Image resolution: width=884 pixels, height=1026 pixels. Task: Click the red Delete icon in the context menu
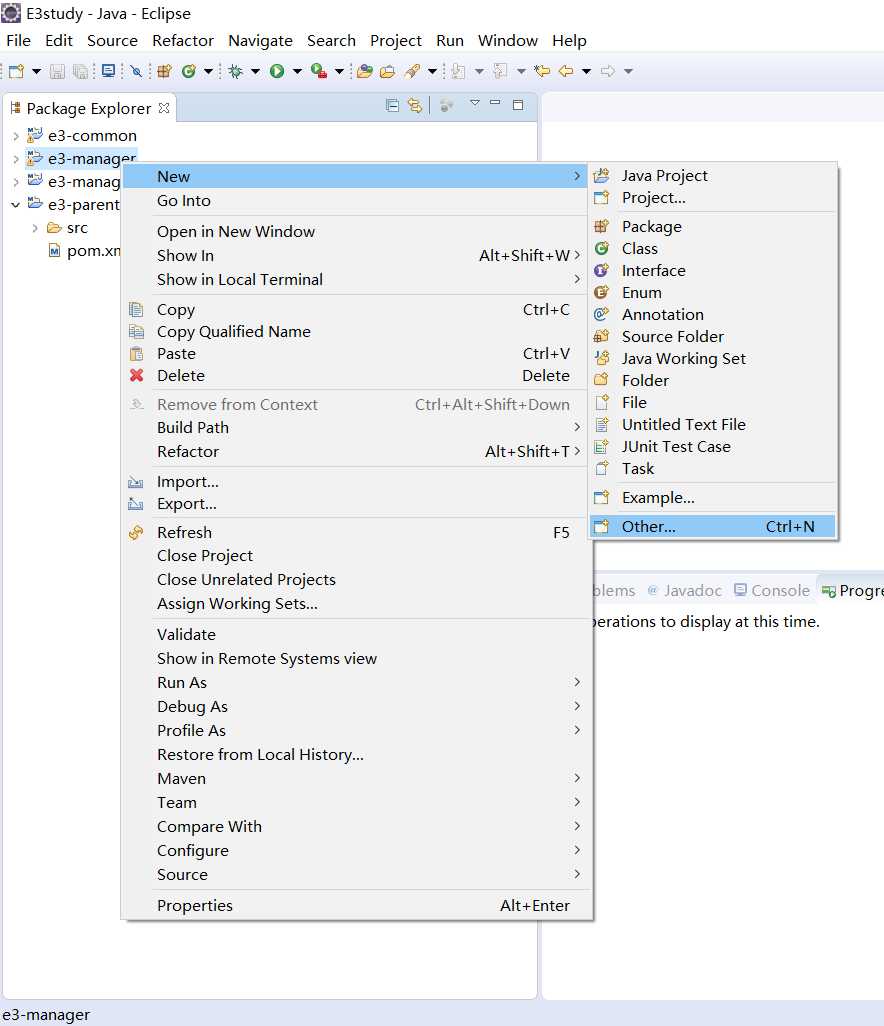pyautogui.click(x=137, y=376)
